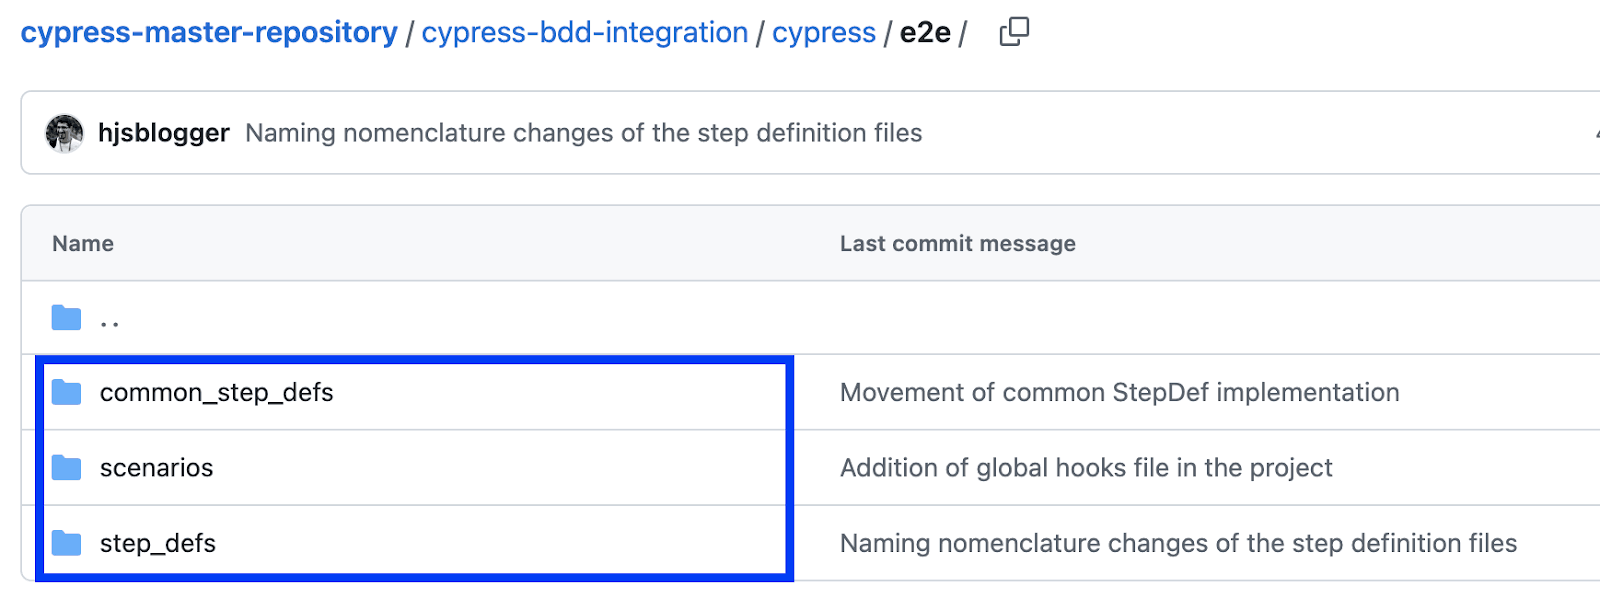View commit 'Movement of common StepDef implementation'
1600x598 pixels.
tap(1119, 393)
